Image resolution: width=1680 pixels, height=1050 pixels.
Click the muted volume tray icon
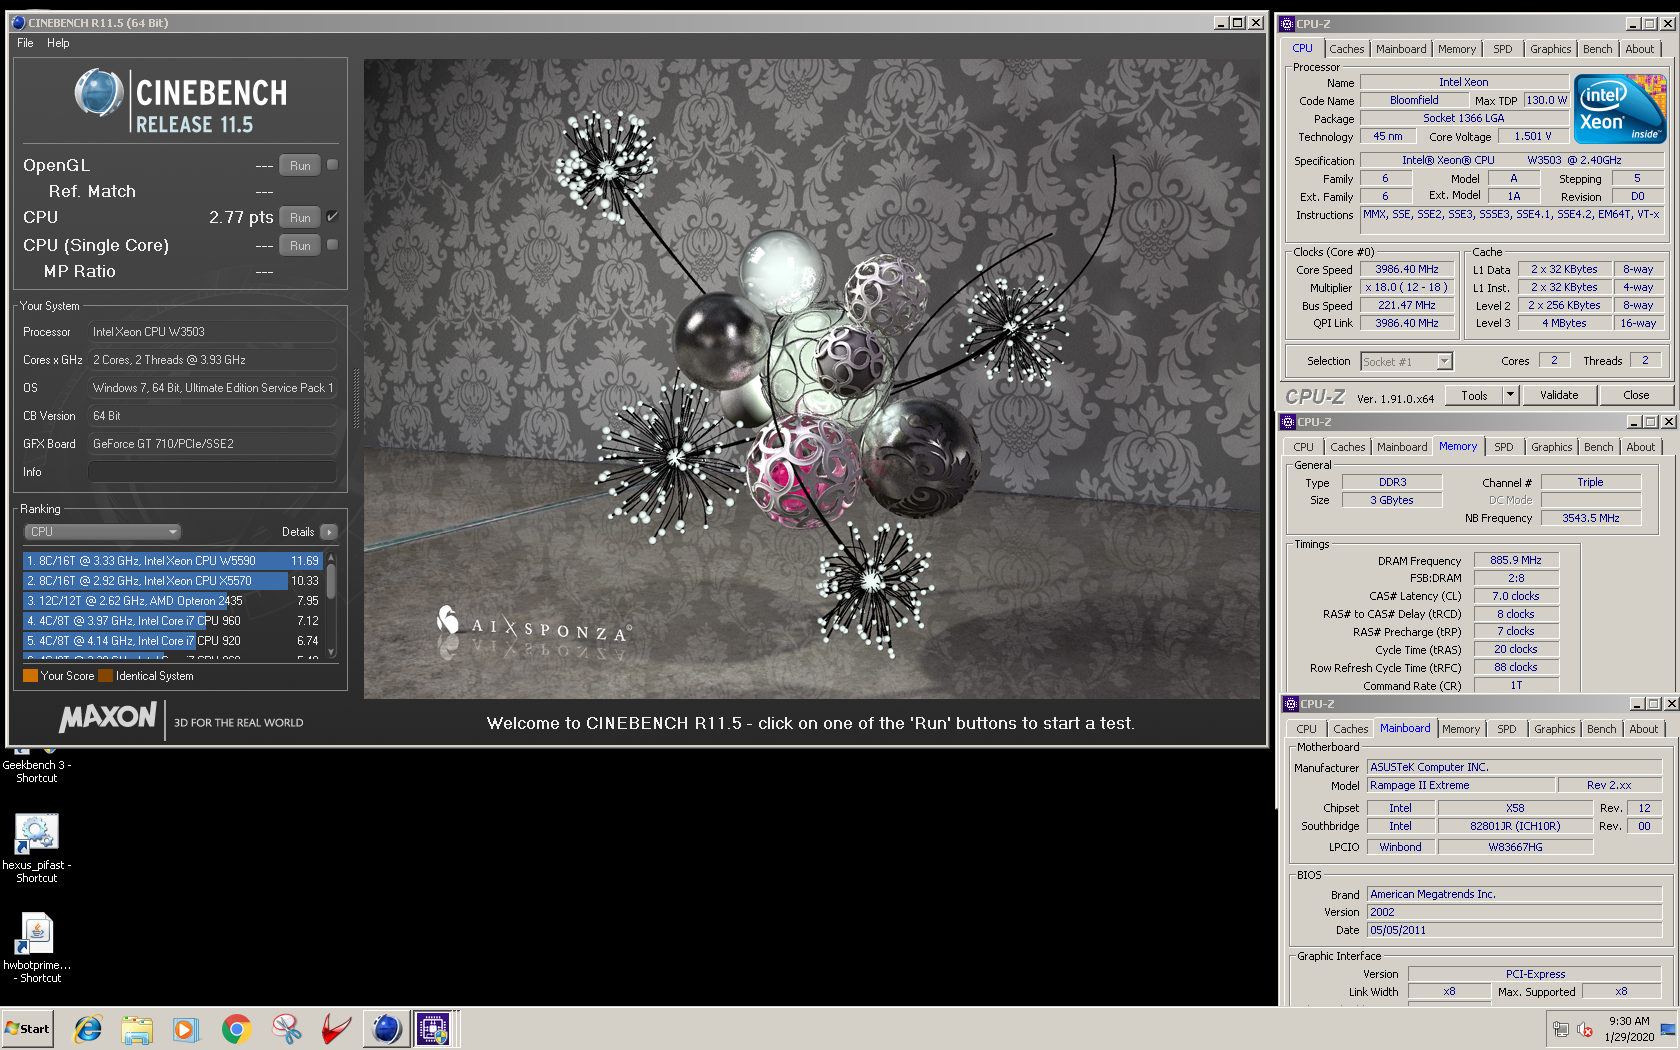tap(1585, 1029)
